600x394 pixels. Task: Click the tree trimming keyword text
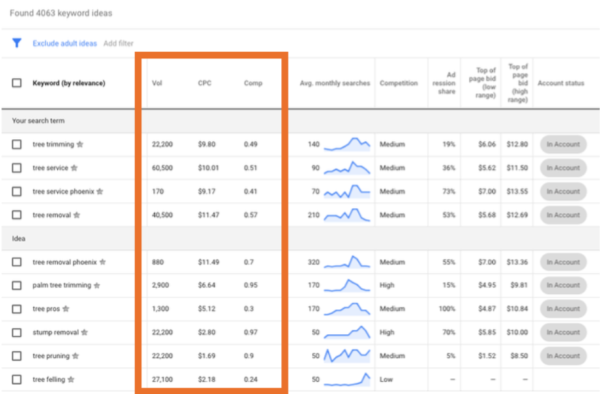(x=53, y=144)
